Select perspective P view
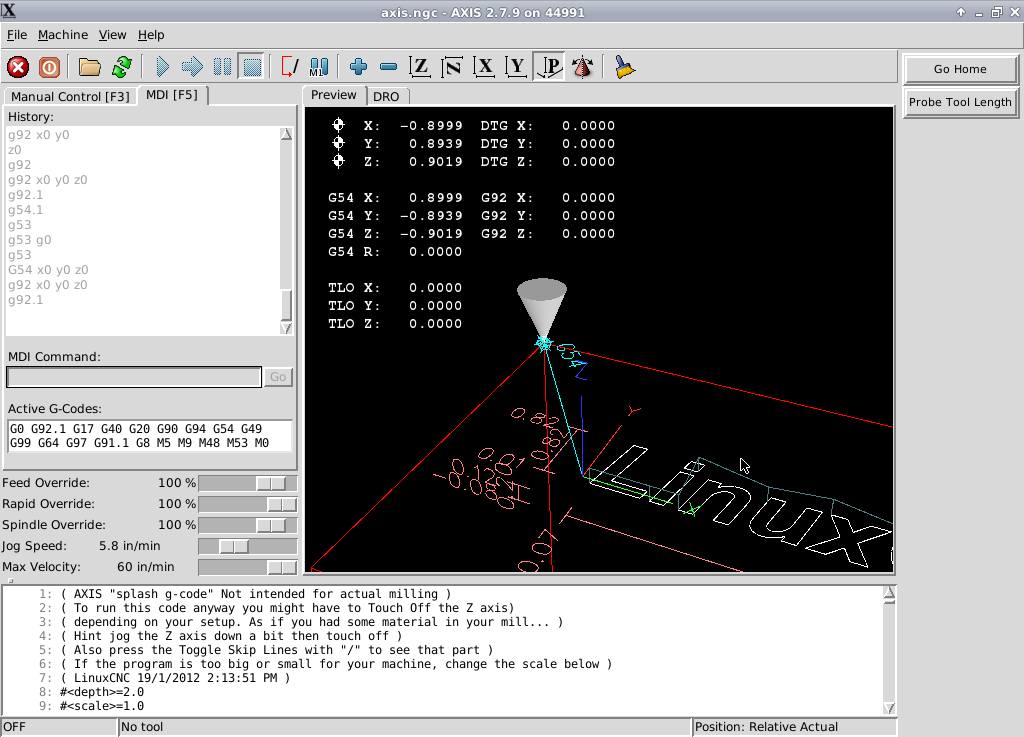Image resolution: width=1024 pixels, height=737 pixels. pos(549,67)
